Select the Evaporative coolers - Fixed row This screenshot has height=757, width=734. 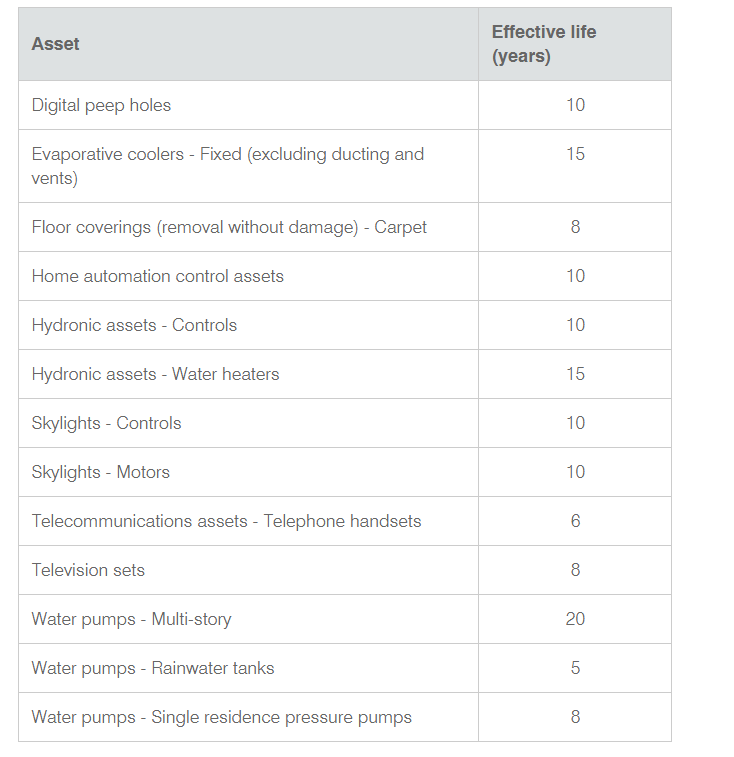(345, 166)
